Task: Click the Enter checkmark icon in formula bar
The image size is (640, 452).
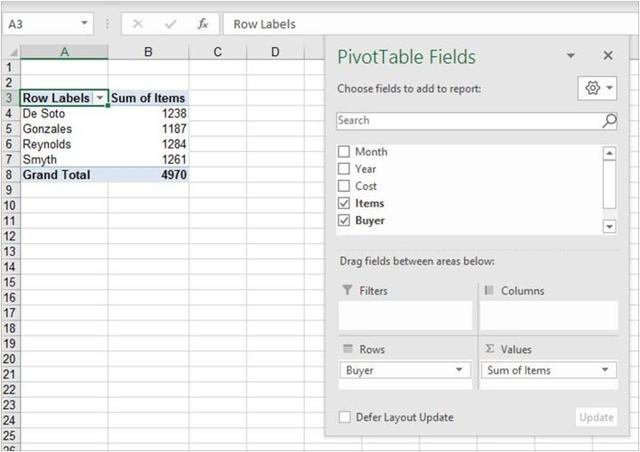Action: point(171,24)
